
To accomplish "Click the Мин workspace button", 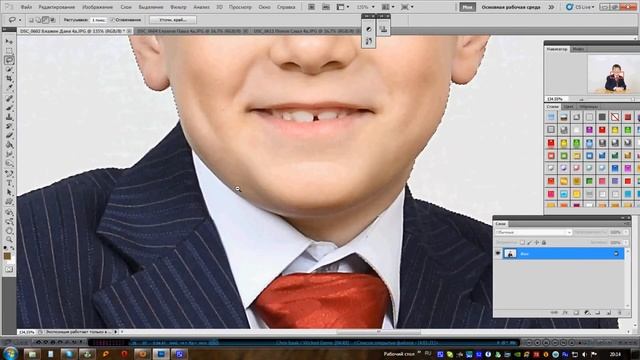I will click(467, 7).
